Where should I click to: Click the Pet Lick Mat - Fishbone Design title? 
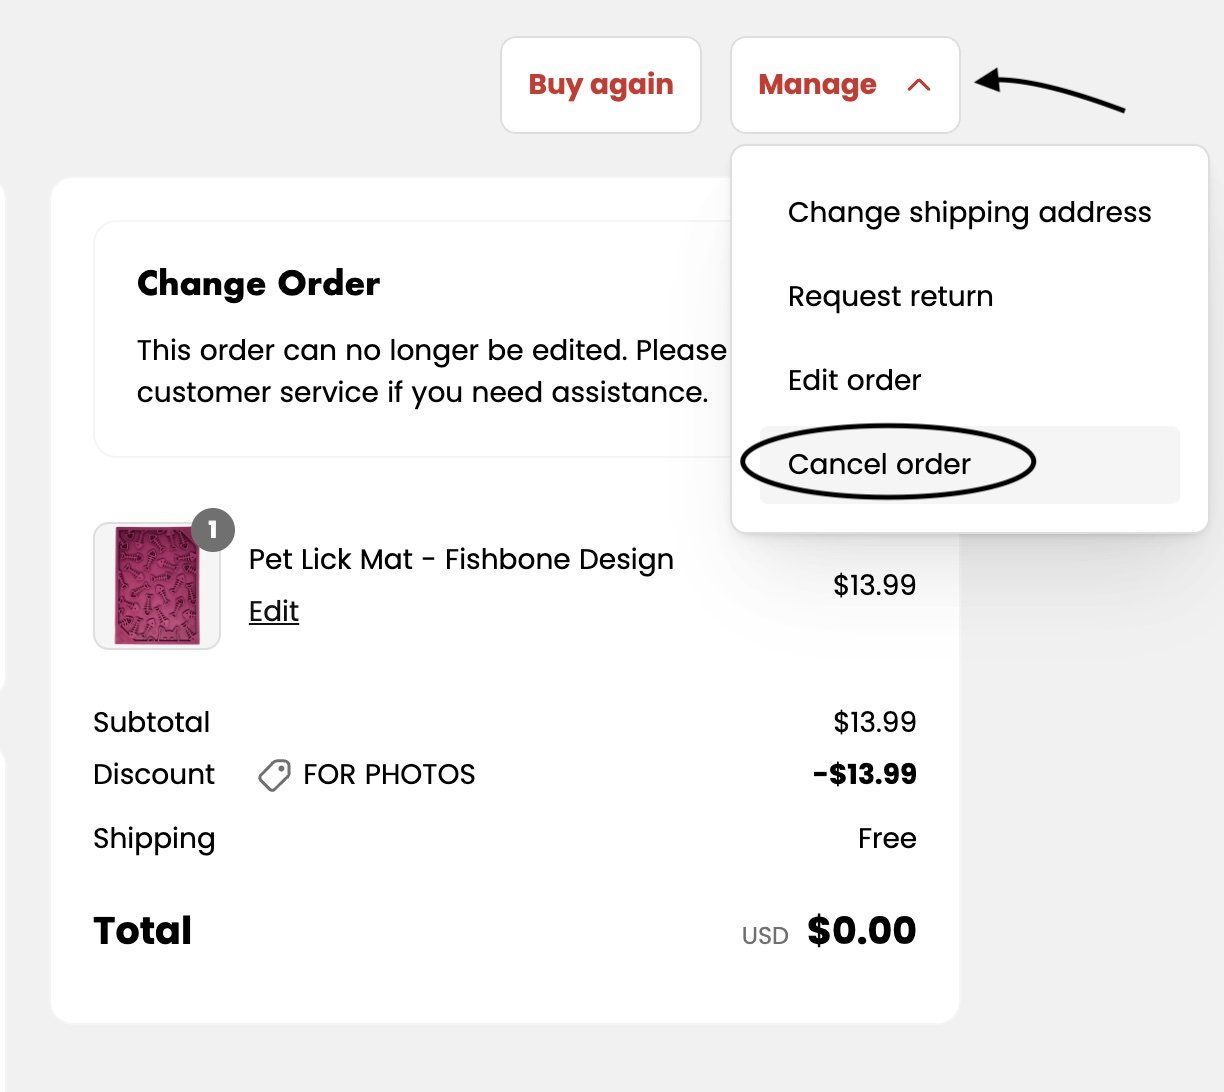[461, 559]
